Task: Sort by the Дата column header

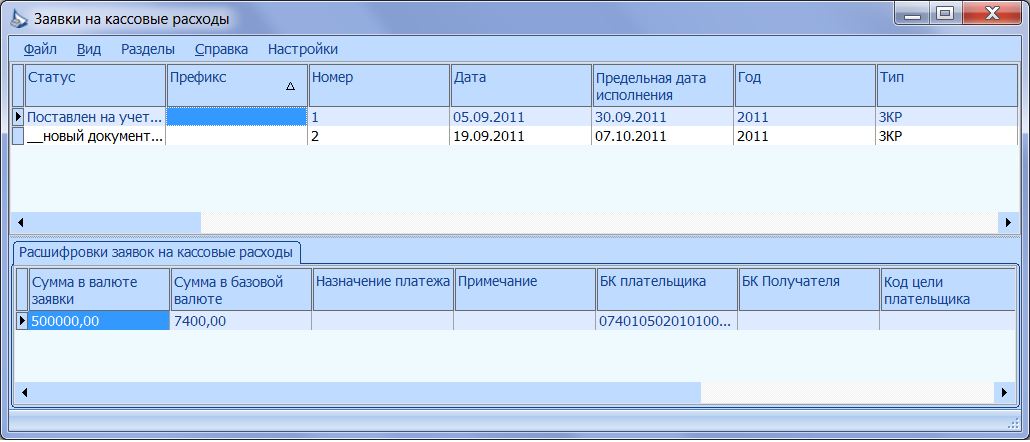Action: [521, 85]
